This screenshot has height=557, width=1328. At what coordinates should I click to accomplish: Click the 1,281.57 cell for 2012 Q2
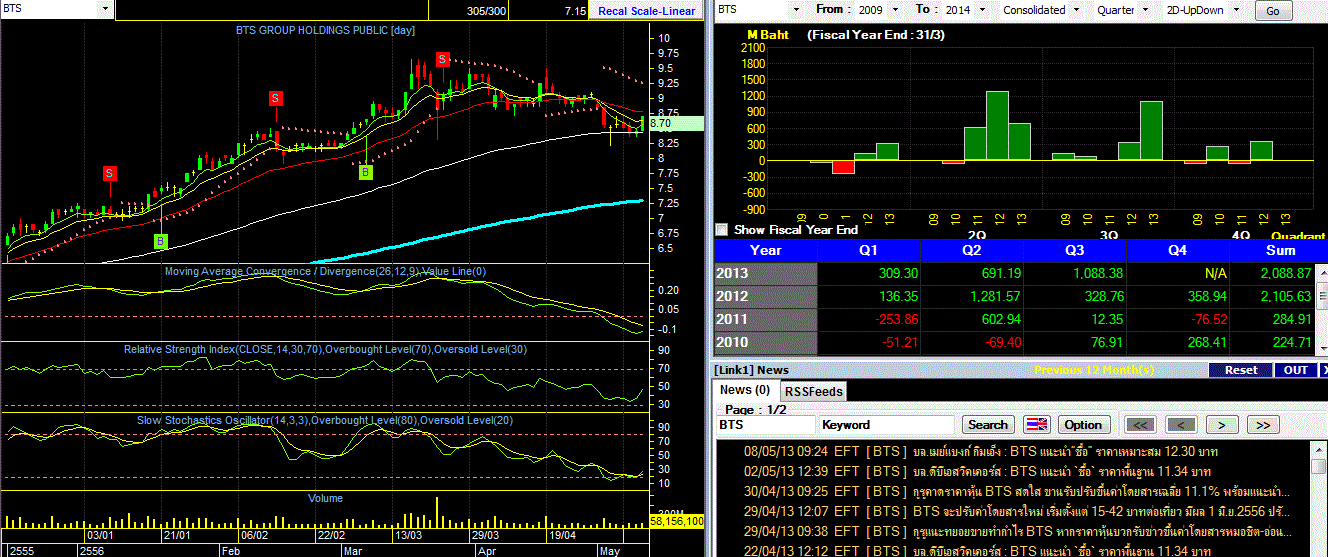pyautogui.click(x=972, y=296)
